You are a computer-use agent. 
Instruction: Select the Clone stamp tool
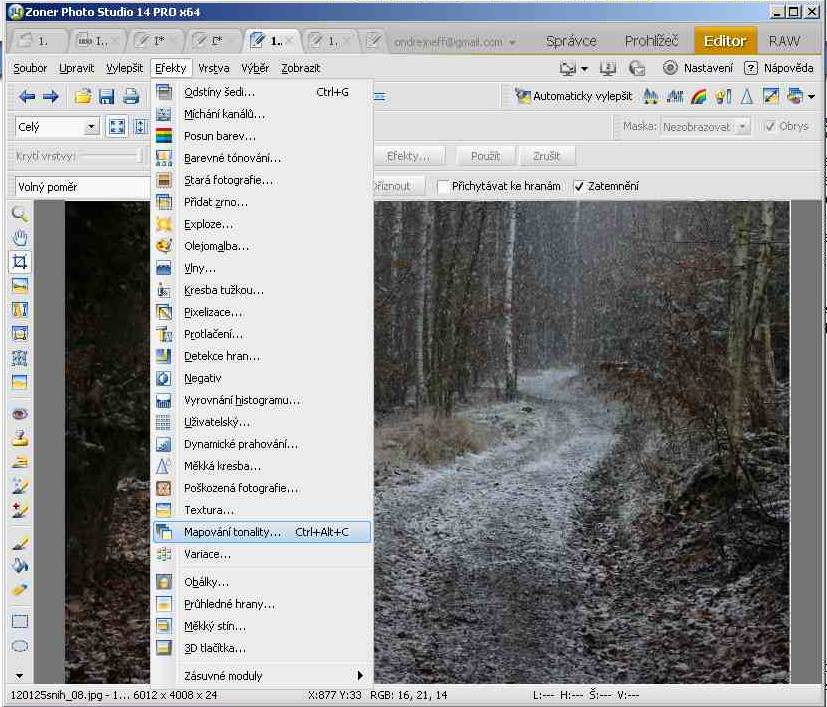tap(19, 438)
